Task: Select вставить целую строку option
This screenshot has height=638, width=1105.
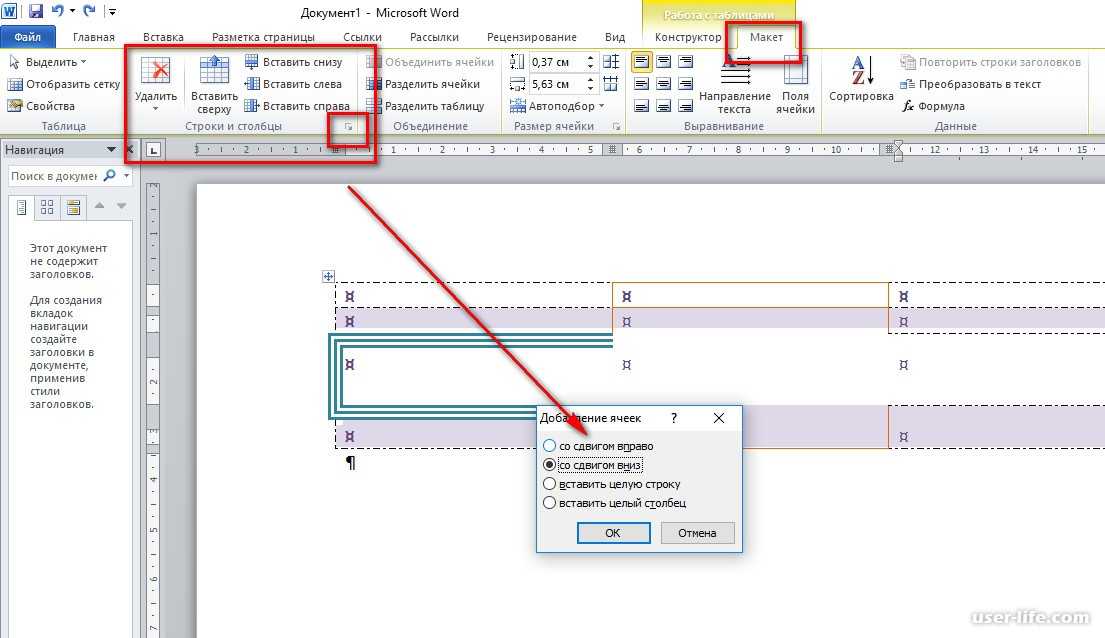Action: pos(612,484)
